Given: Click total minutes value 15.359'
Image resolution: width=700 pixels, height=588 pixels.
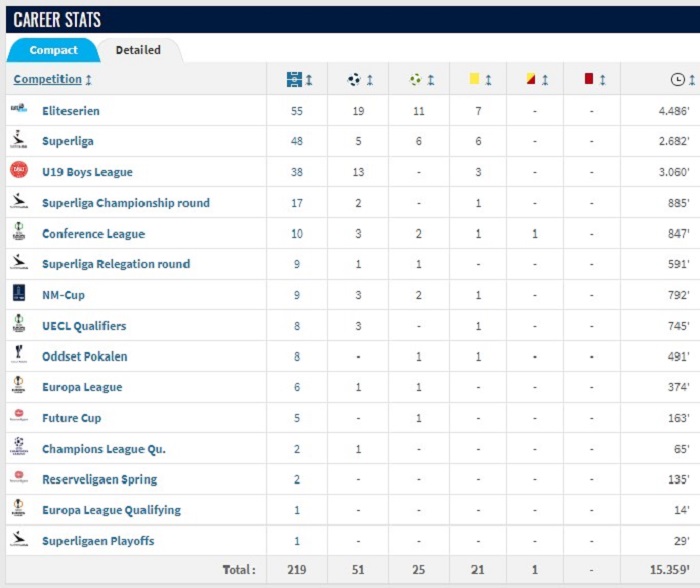Looking at the screenshot, I should click(670, 570).
